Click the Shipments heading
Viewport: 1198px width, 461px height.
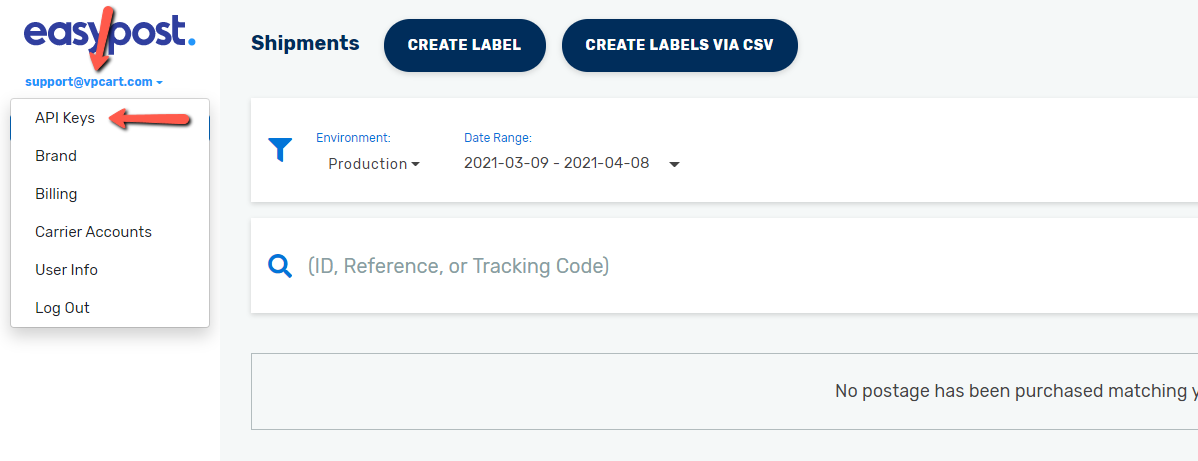coord(305,44)
